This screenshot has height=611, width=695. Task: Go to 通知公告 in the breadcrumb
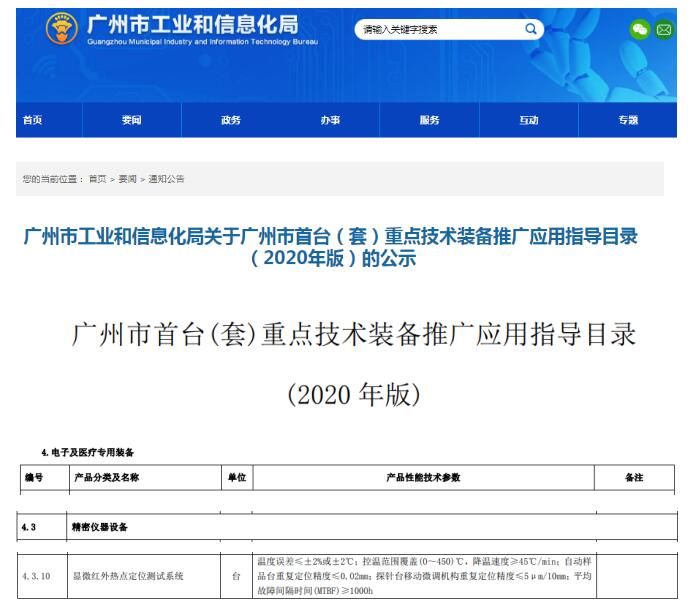point(166,179)
